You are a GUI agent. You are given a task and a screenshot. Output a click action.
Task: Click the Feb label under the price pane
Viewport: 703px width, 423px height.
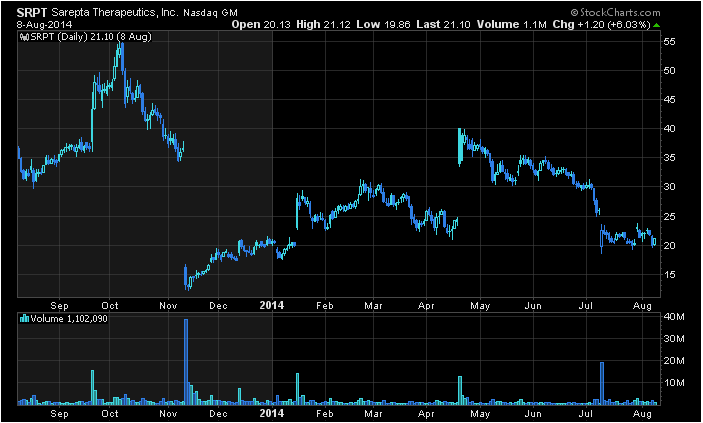[325, 306]
